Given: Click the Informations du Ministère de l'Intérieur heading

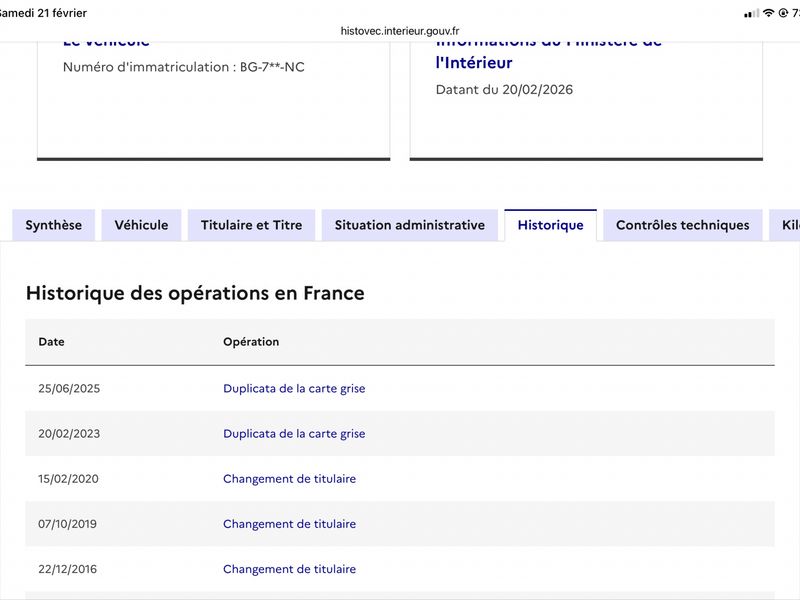Looking at the screenshot, I should [548, 52].
